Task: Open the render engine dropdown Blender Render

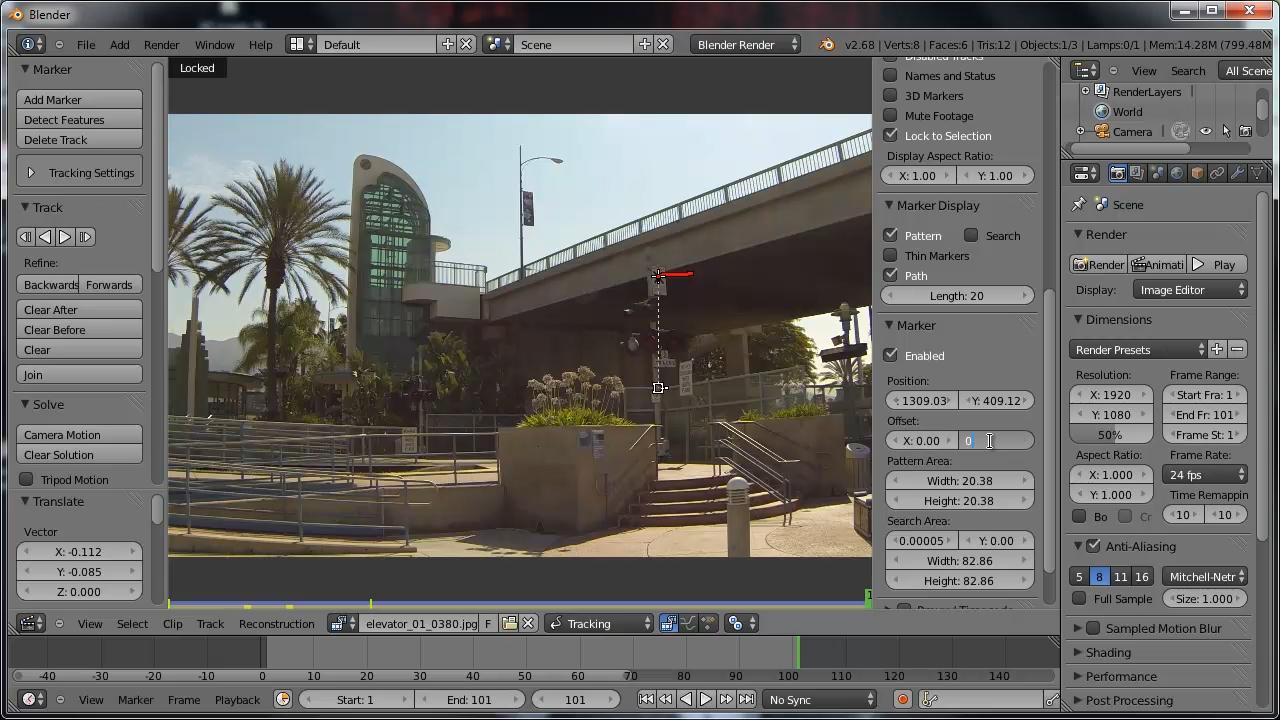Action: click(x=745, y=44)
